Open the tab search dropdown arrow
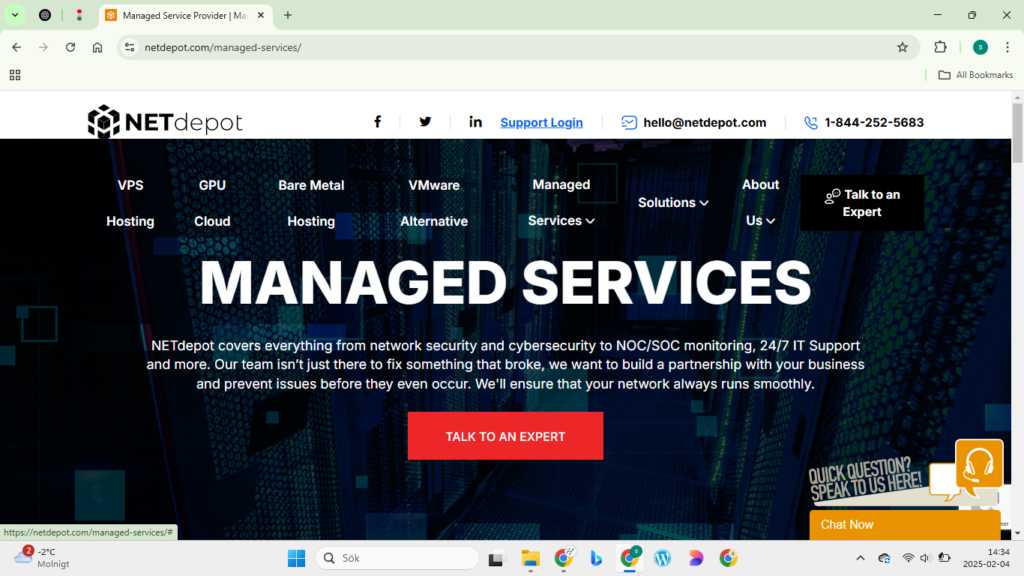1024x576 pixels. click(15, 15)
